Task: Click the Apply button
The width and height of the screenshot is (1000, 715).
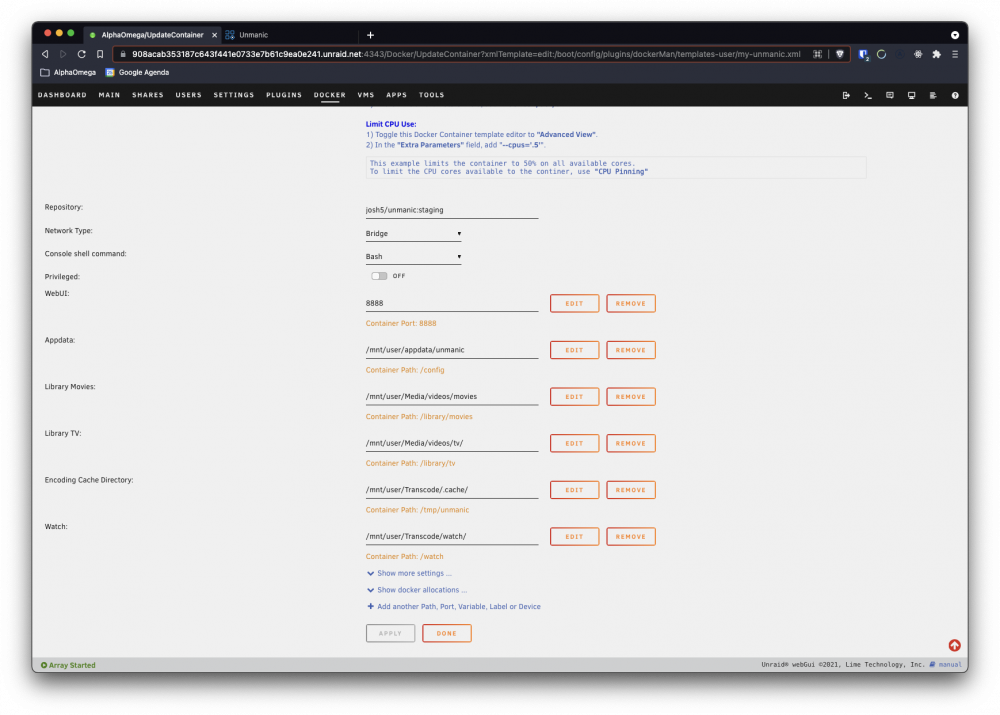Action: (390, 633)
